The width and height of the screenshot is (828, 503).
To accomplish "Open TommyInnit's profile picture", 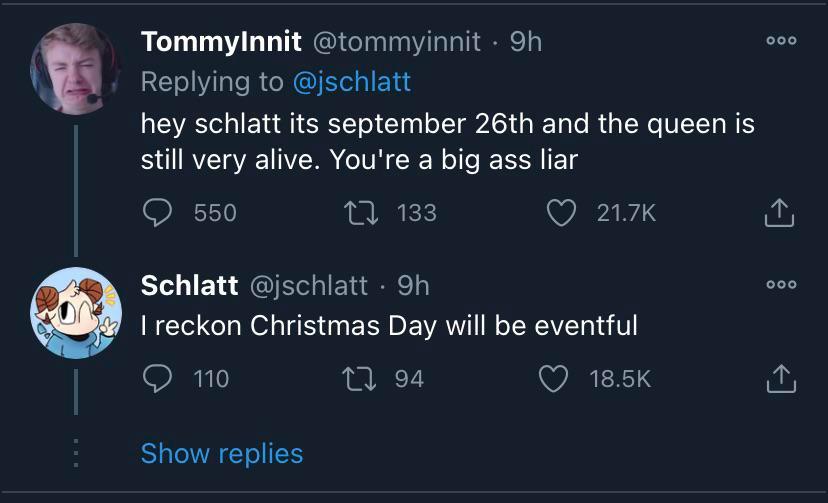I will [x=75, y=68].
